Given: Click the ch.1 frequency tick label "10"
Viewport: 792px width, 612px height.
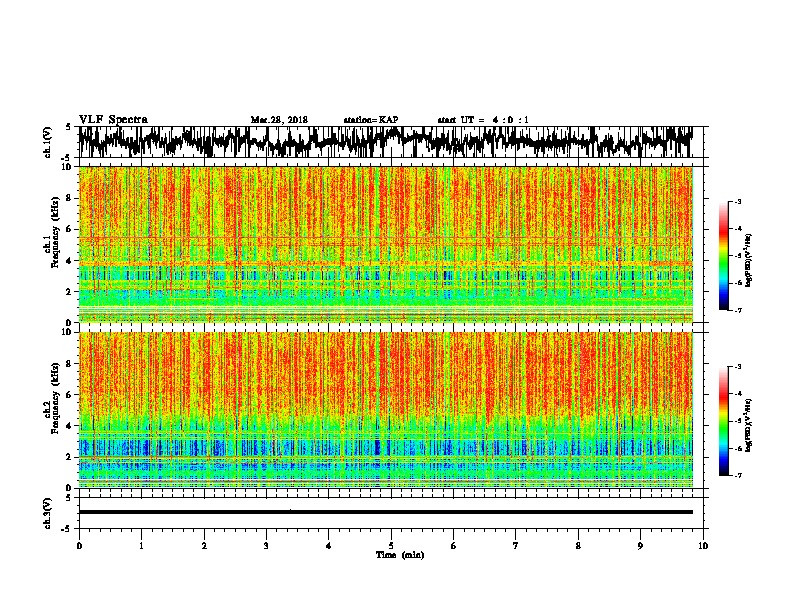Looking at the screenshot, I should click(68, 167).
